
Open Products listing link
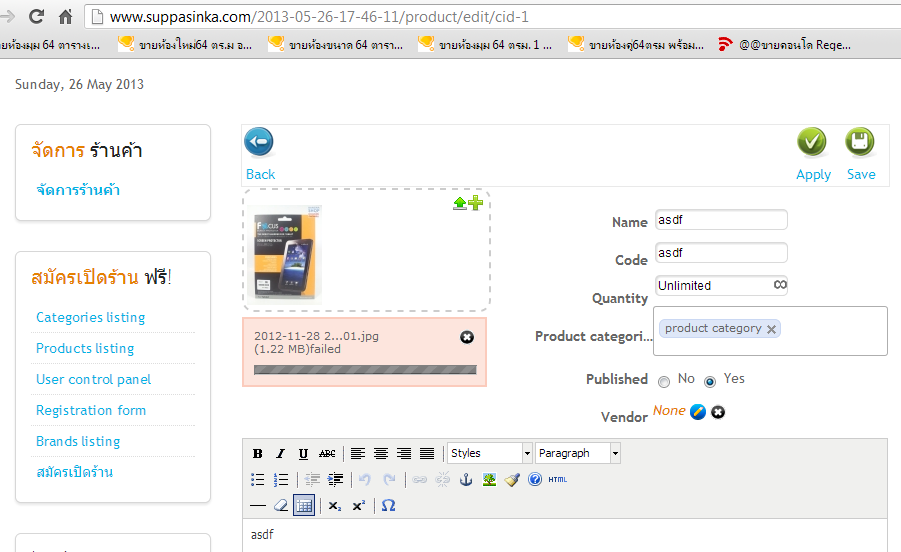pyautogui.click(x=85, y=348)
